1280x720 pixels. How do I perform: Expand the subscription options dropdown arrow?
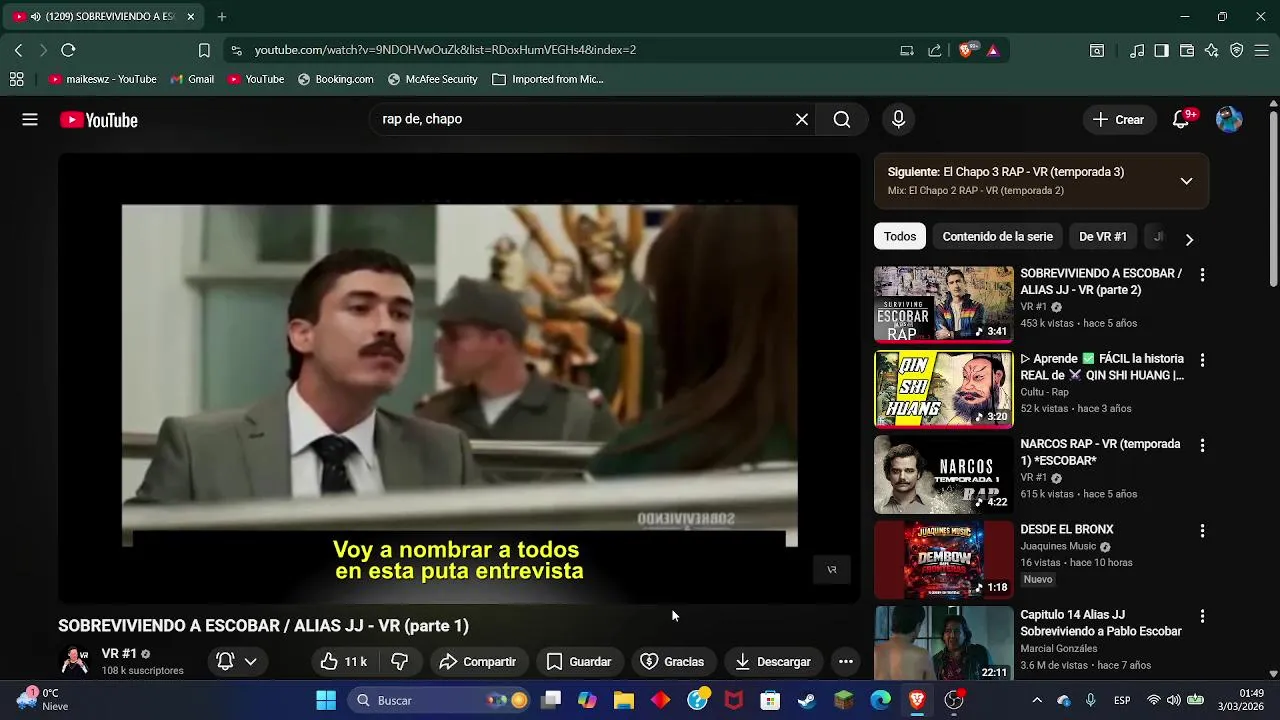click(251, 662)
